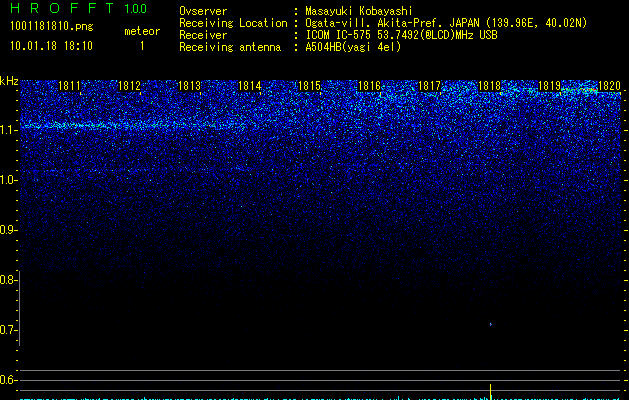Click the 1812 time marker
The image size is (629, 400).
coord(129,86)
